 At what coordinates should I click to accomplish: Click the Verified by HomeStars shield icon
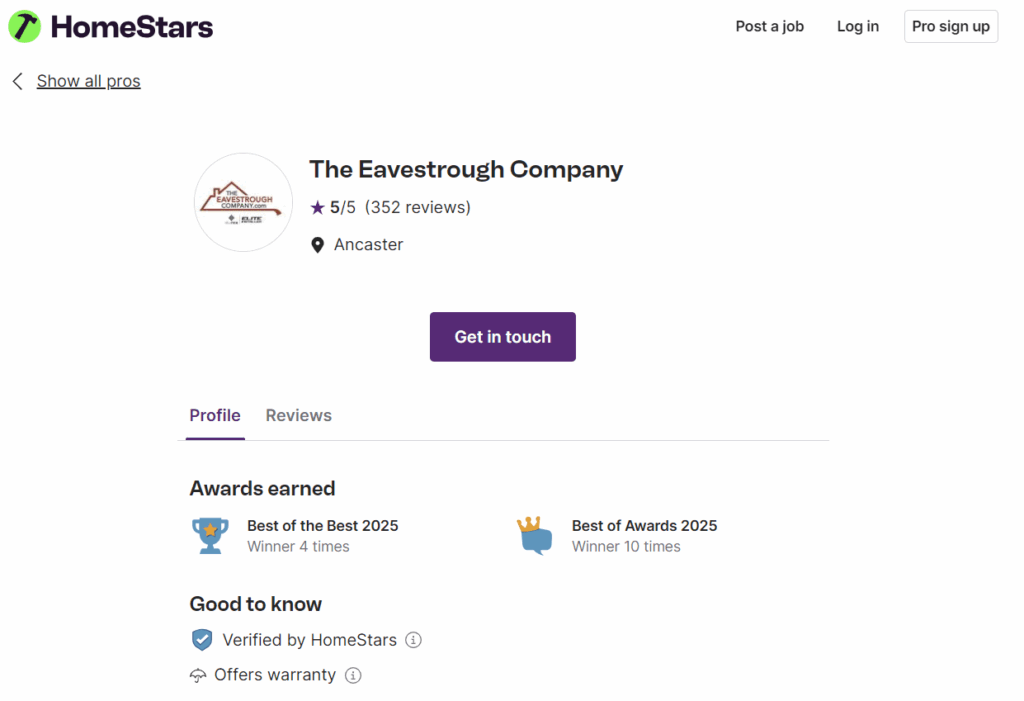pyautogui.click(x=201, y=639)
